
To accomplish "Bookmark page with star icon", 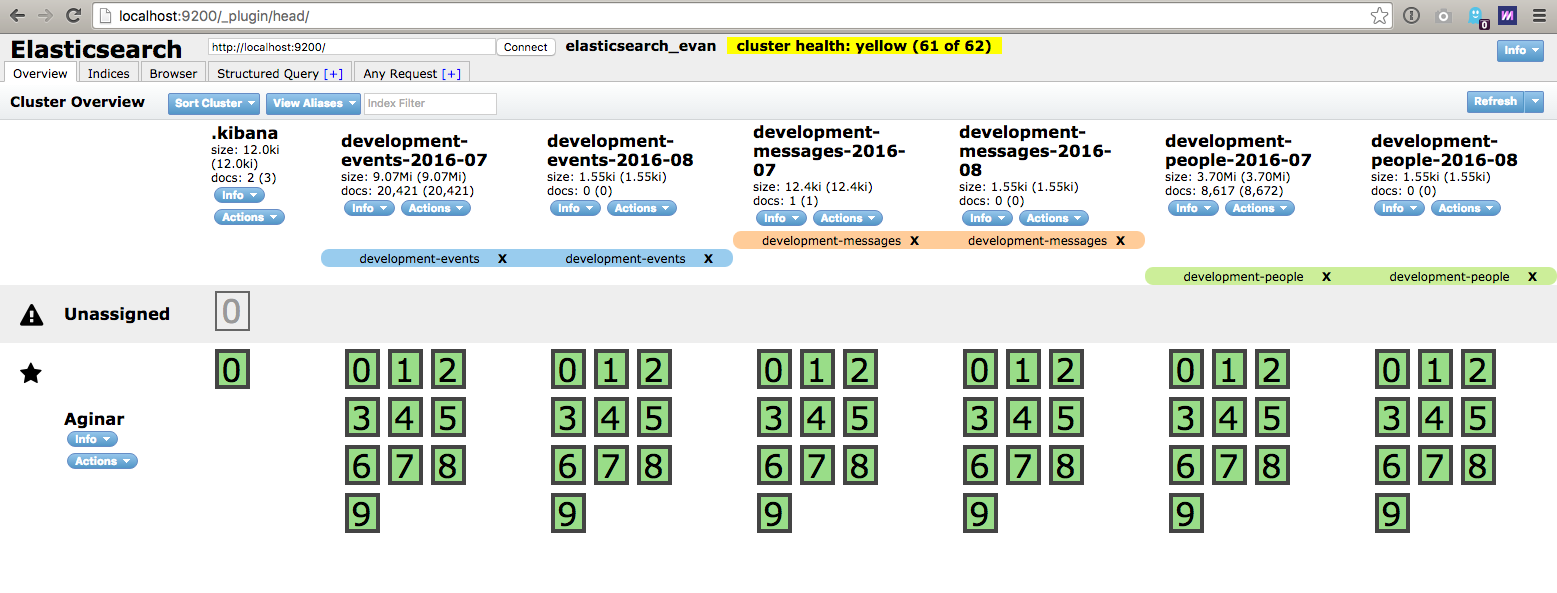I will tap(1379, 15).
